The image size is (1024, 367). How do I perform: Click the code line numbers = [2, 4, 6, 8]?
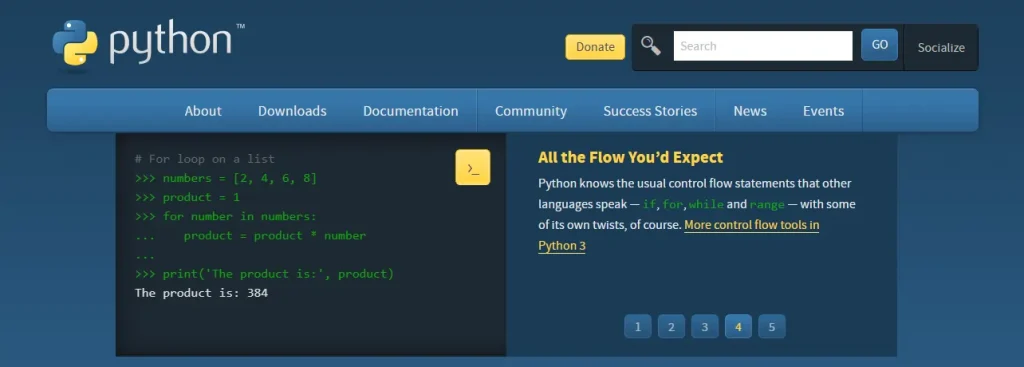point(226,178)
